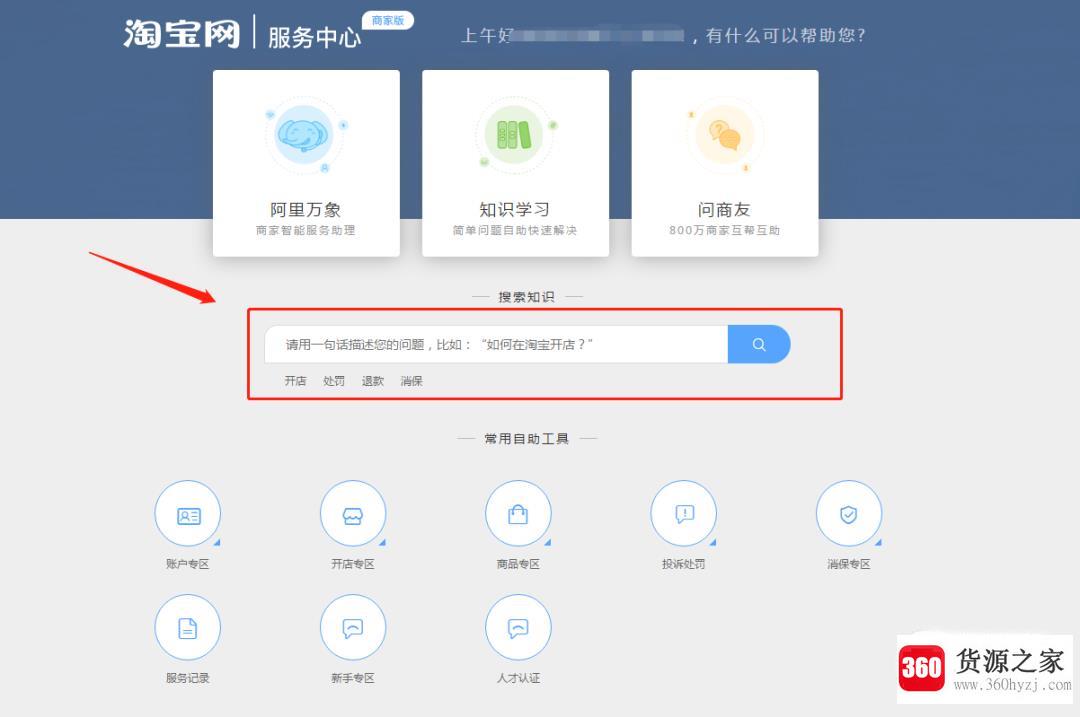The height and width of the screenshot is (717, 1080).
Task: Click the 商家智能服务助理 subtitle
Action: click(305, 230)
